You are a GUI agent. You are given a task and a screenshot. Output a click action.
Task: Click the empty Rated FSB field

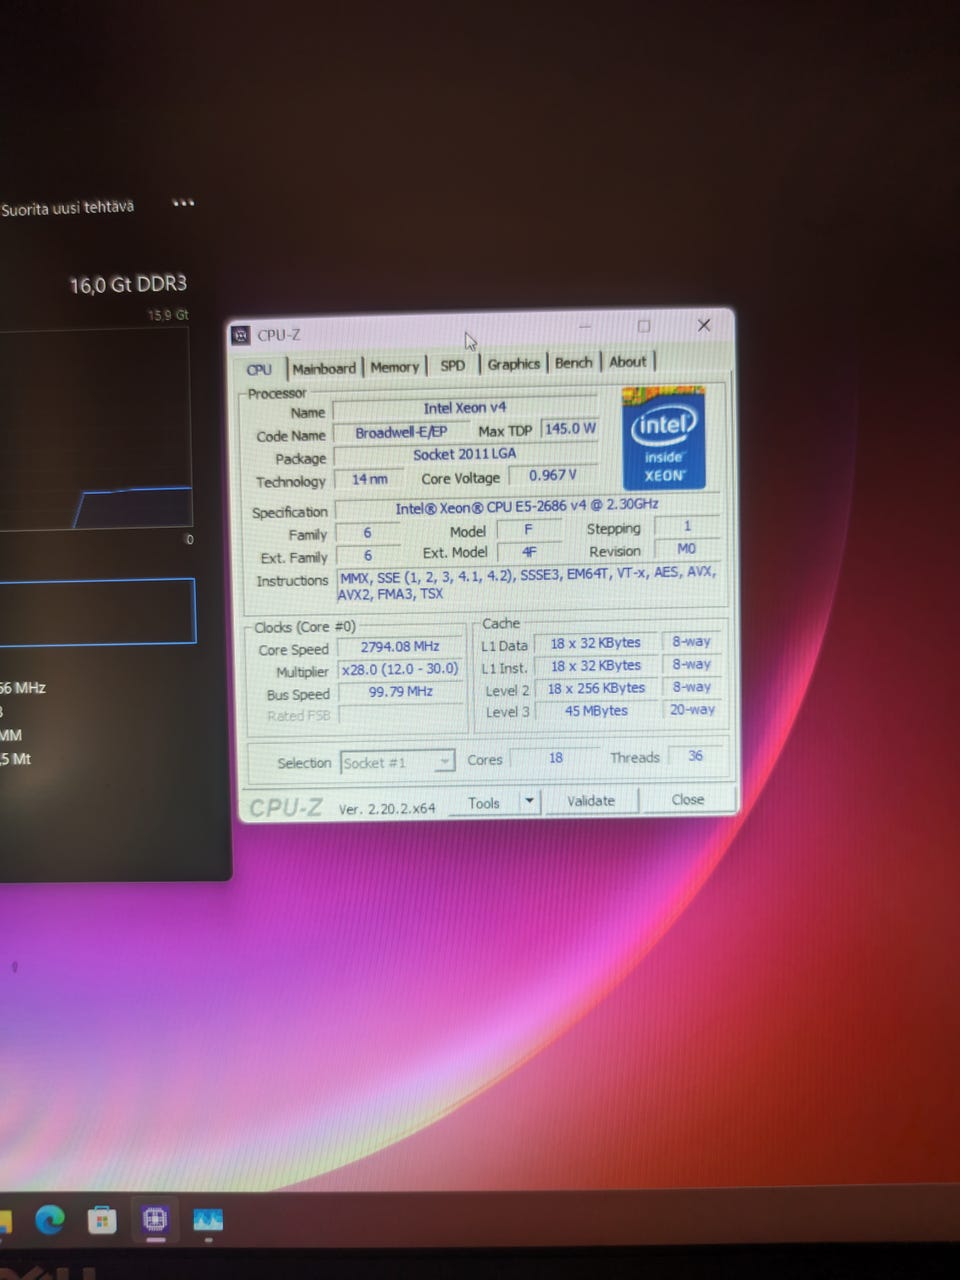(x=400, y=714)
